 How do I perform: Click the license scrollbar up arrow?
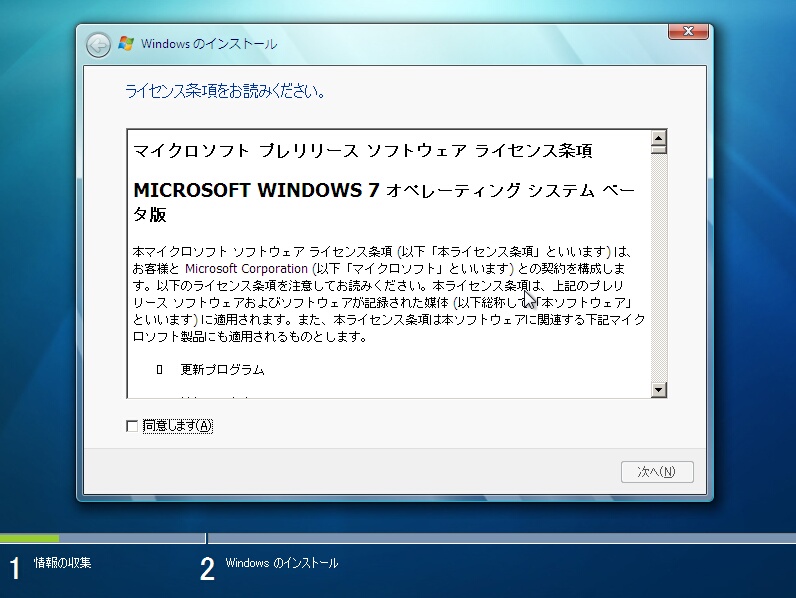(658, 138)
